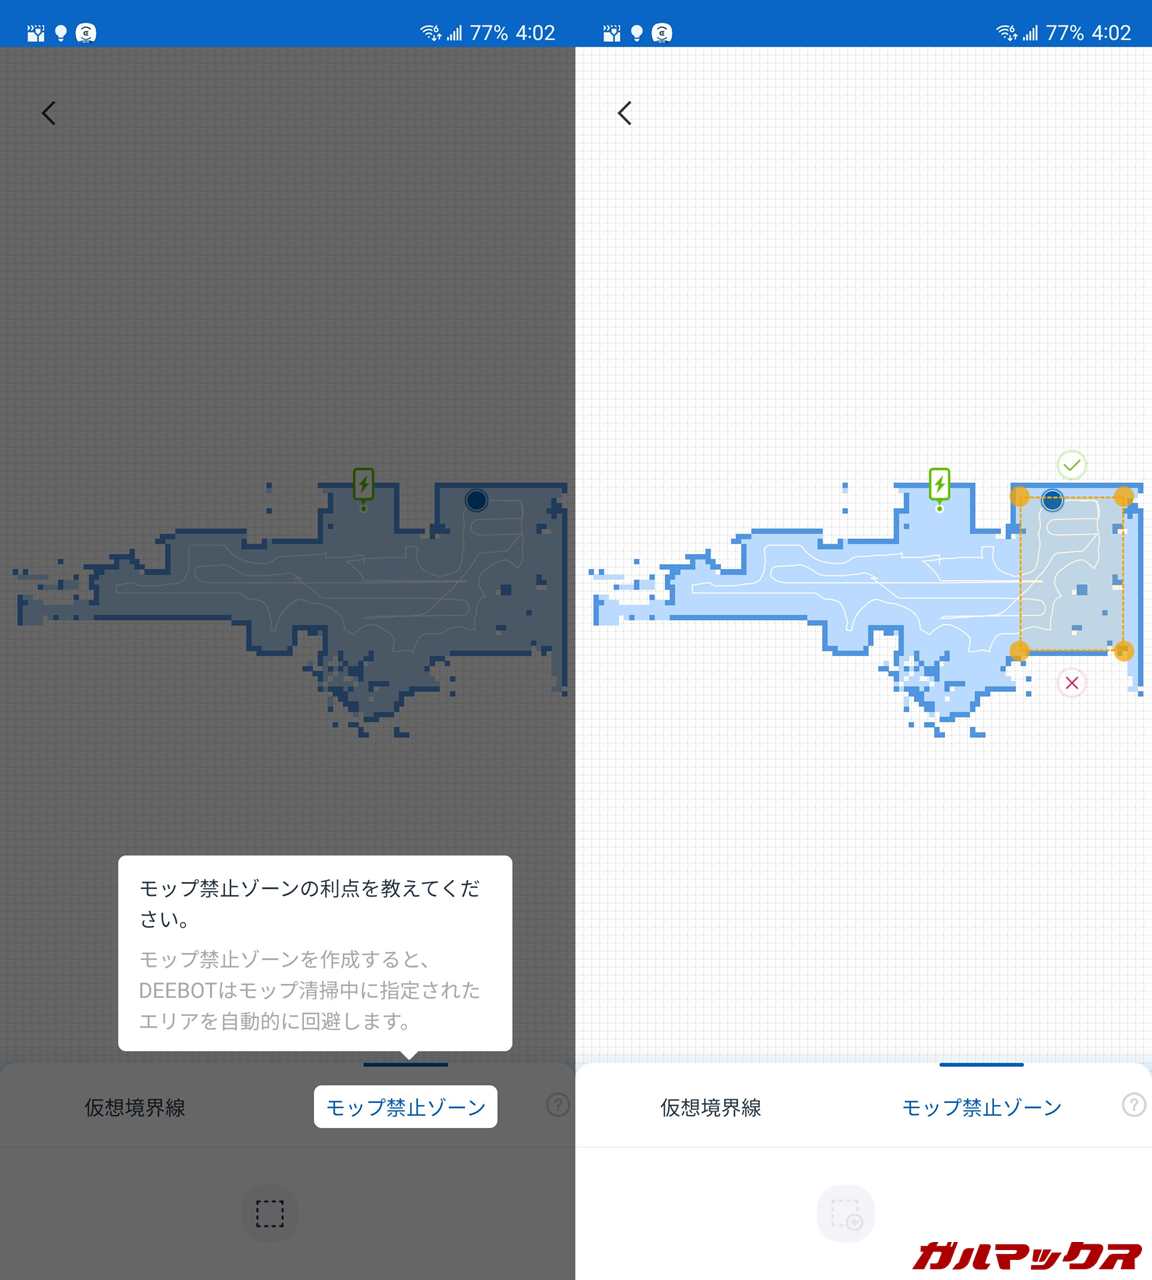Select the charging dock icon on right map

pos(939,485)
